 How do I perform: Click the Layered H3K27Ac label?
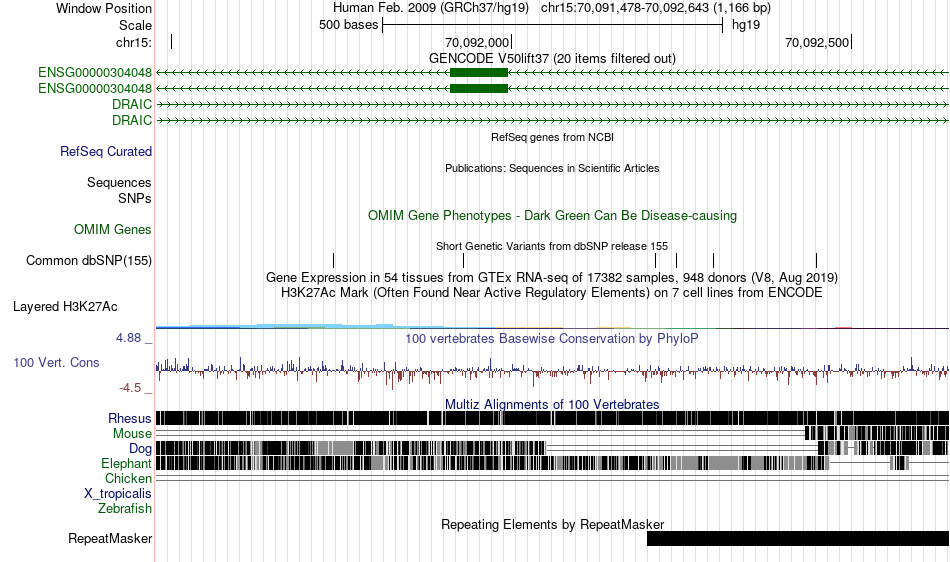coord(65,306)
